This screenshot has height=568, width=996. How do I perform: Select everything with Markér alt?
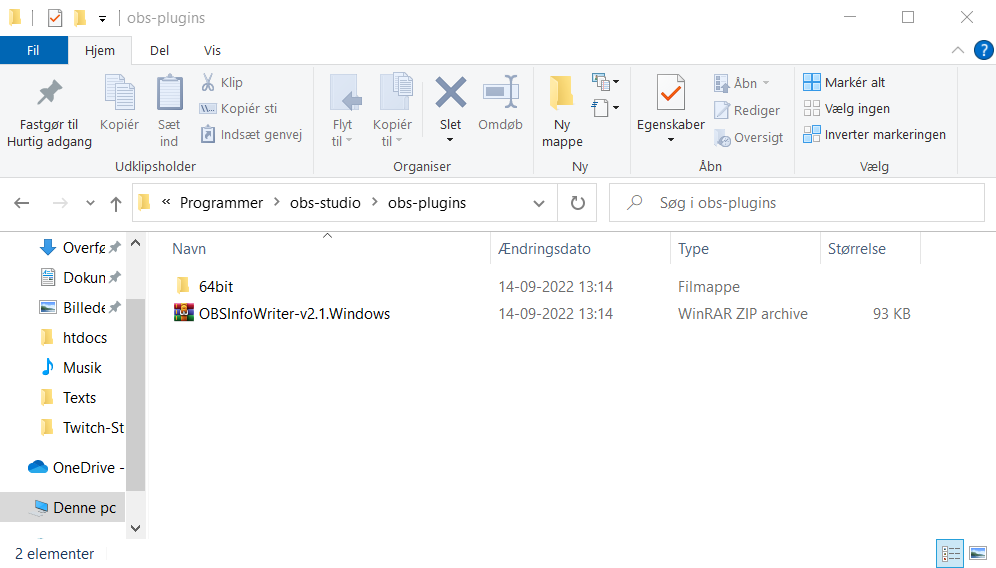pos(844,82)
